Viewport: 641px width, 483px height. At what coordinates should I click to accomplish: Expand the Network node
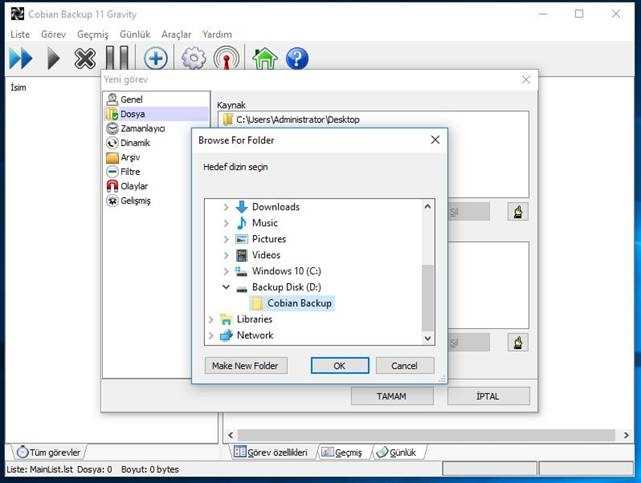pos(211,335)
